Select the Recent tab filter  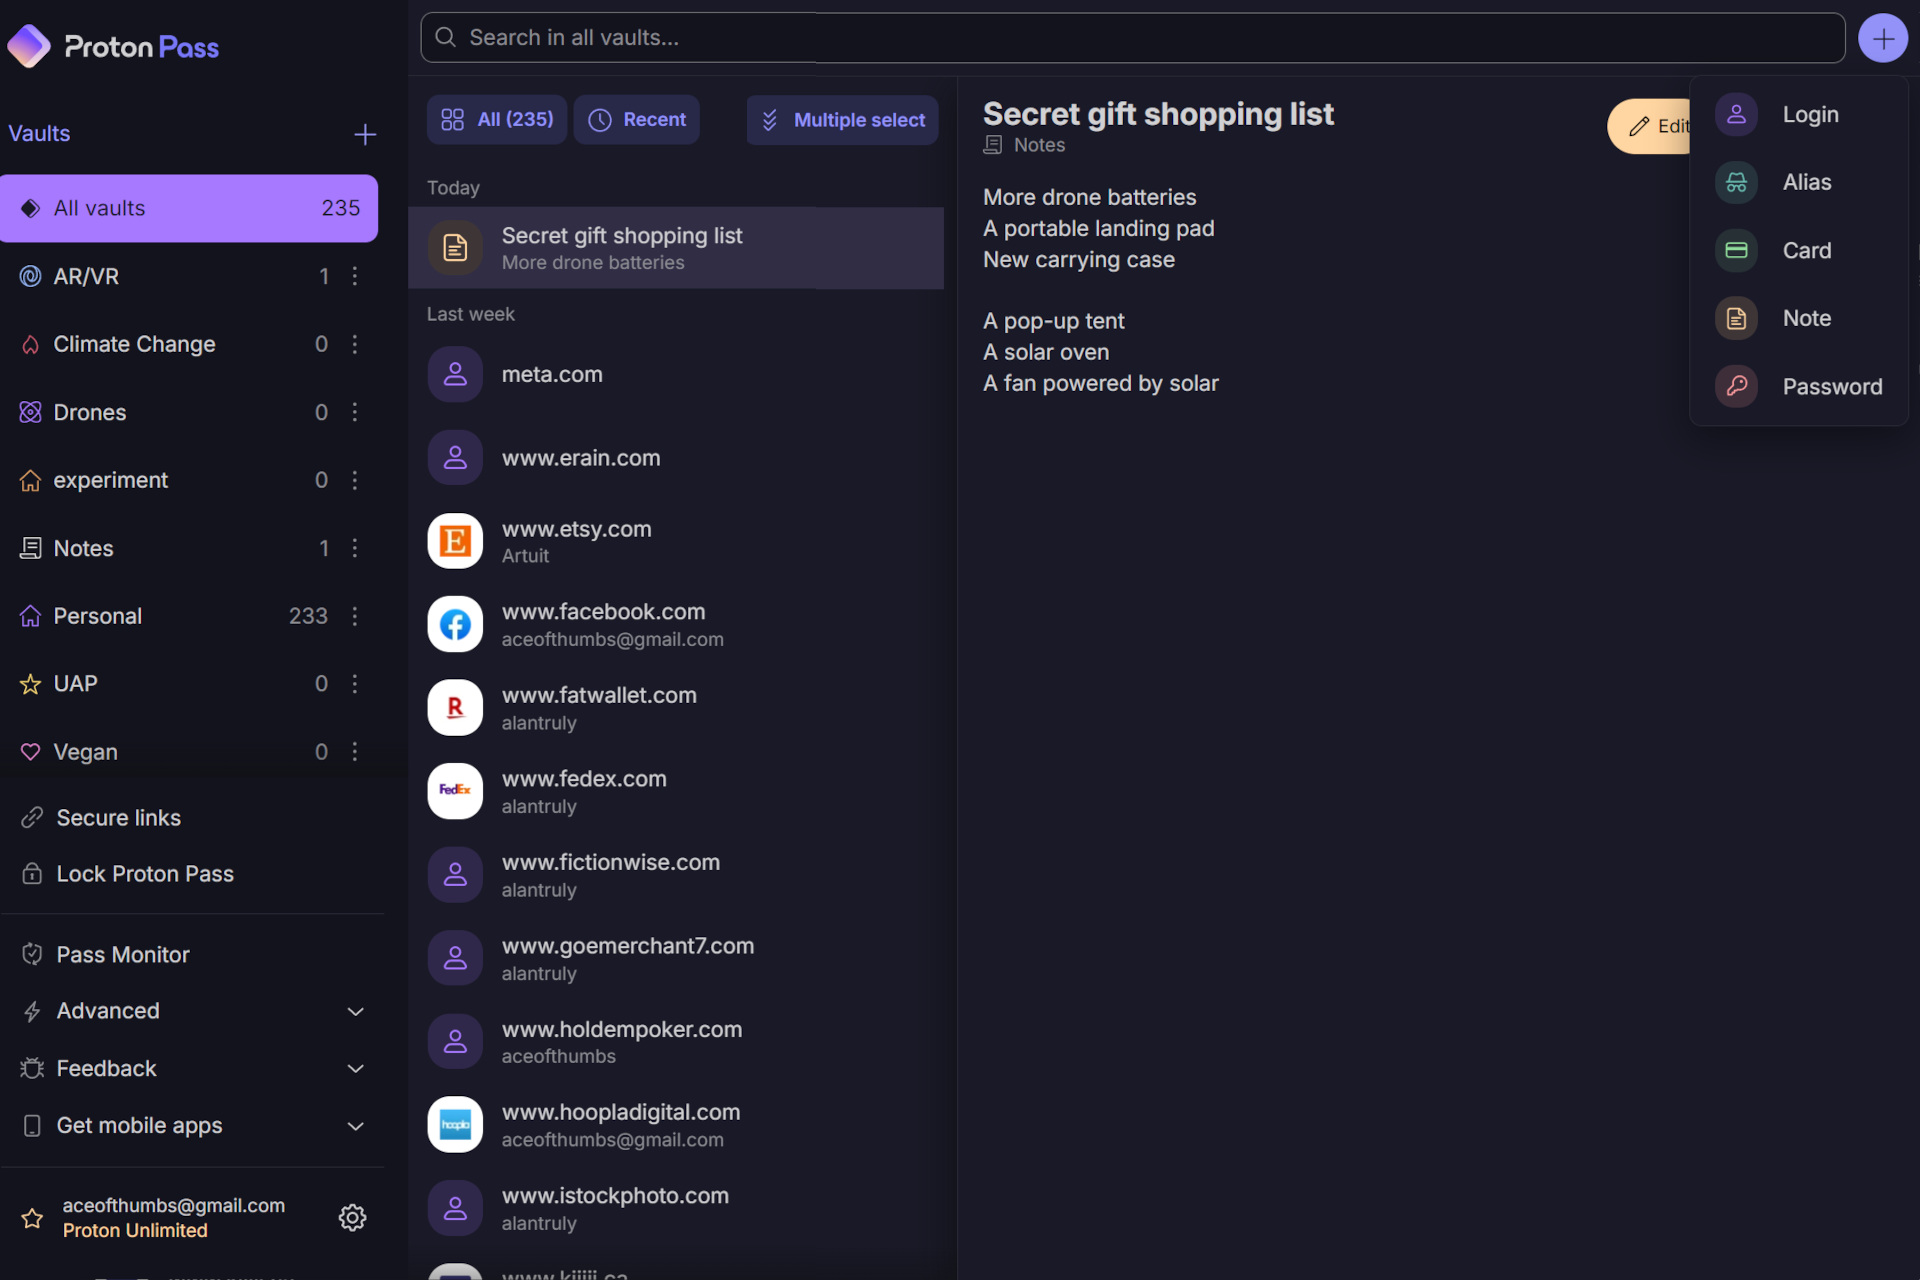tap(639, 120)
